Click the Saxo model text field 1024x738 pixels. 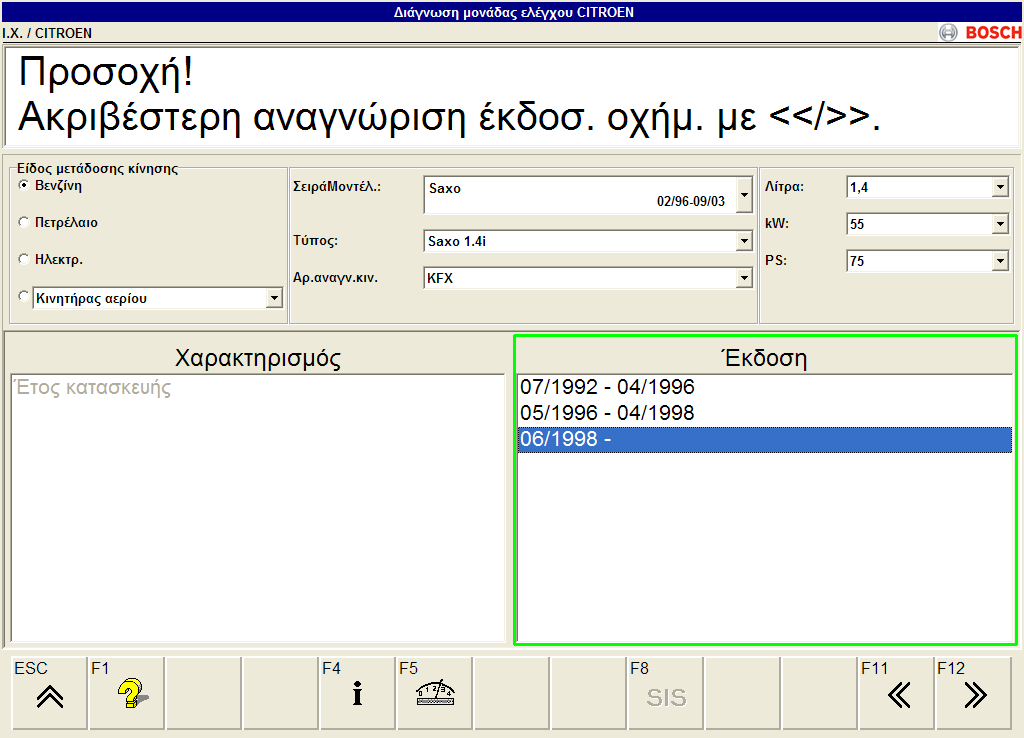tap(581, 195)
